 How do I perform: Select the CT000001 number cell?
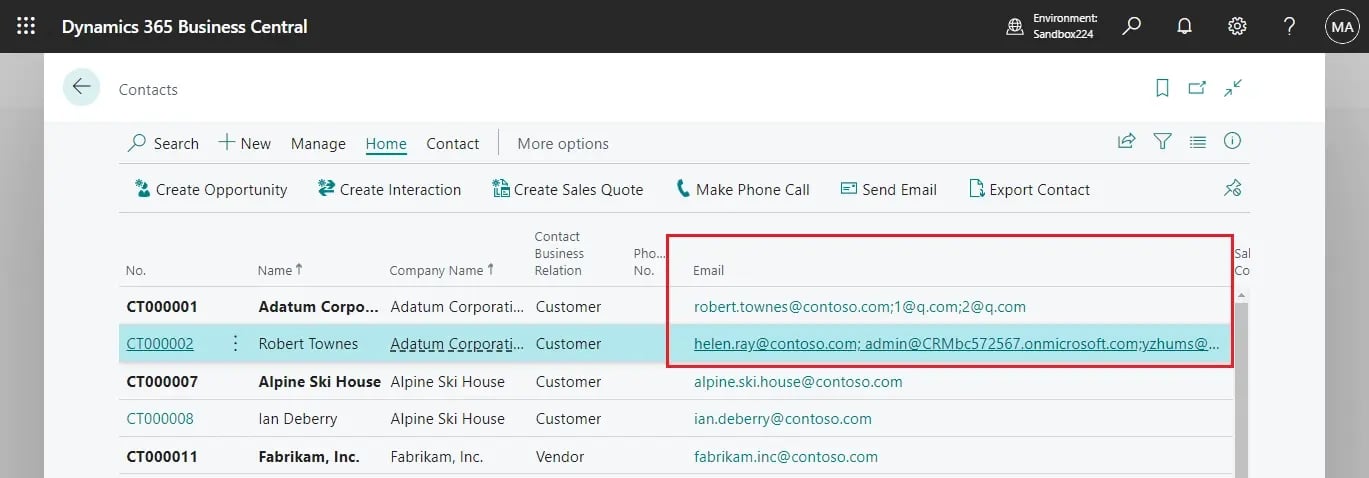[162, 306]
